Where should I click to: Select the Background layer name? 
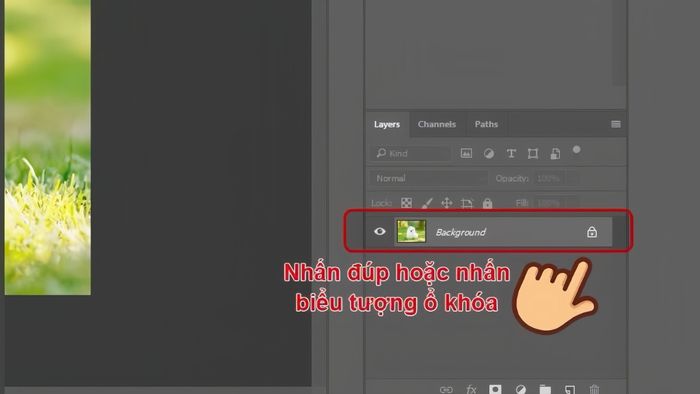[461, 232]
